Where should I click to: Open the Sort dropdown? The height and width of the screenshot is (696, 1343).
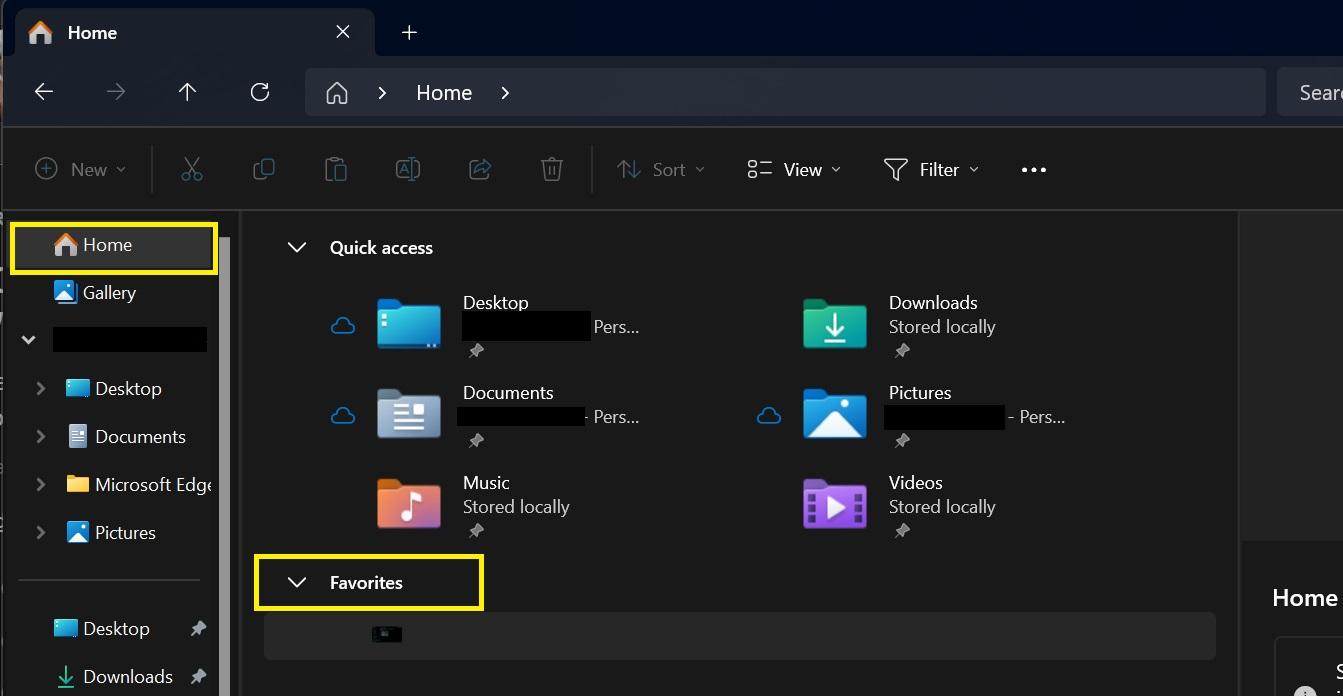(x=661, y=169)
